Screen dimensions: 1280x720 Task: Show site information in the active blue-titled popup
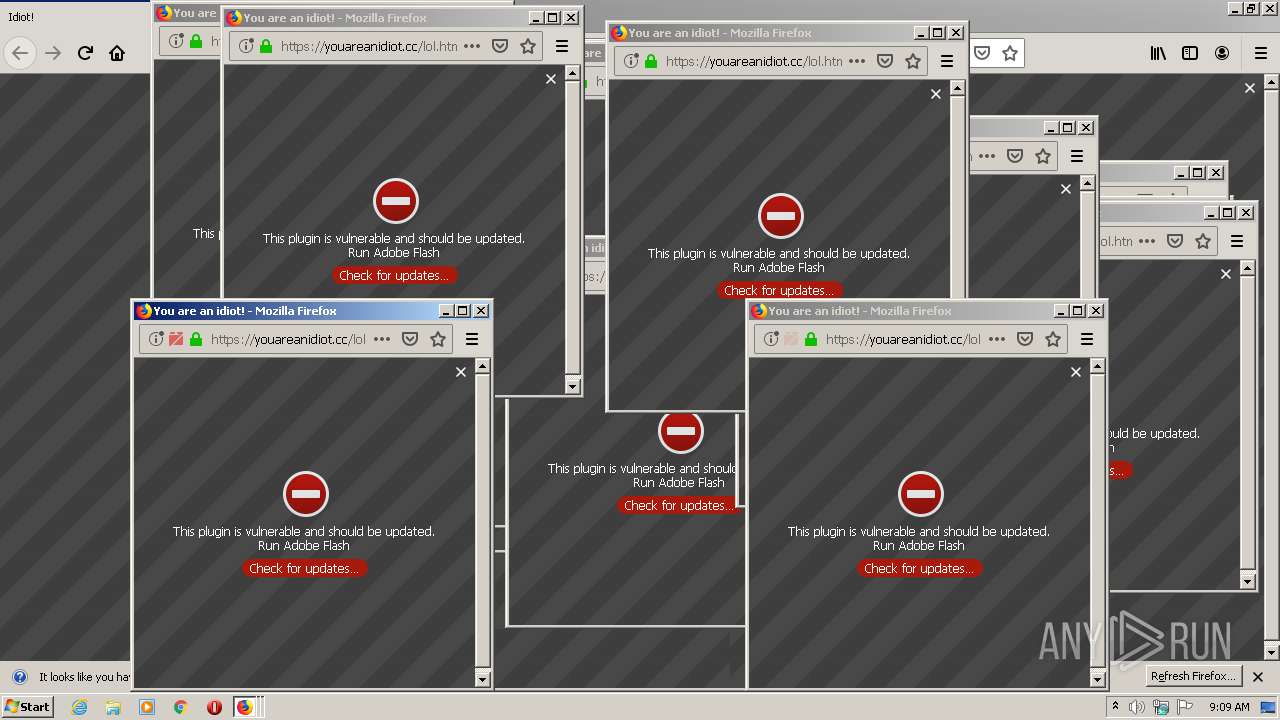(x=156, y=339)
